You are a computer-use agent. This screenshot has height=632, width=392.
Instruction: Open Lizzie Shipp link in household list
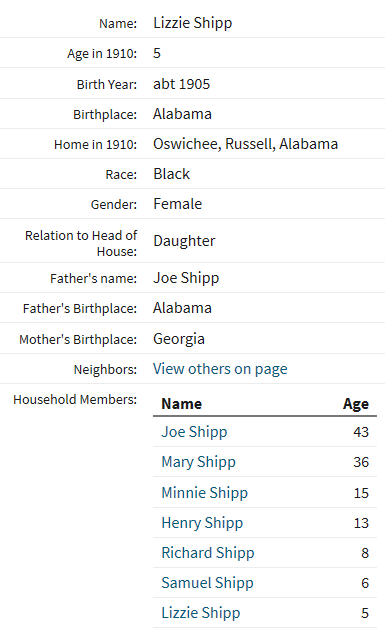pos(201,613)
